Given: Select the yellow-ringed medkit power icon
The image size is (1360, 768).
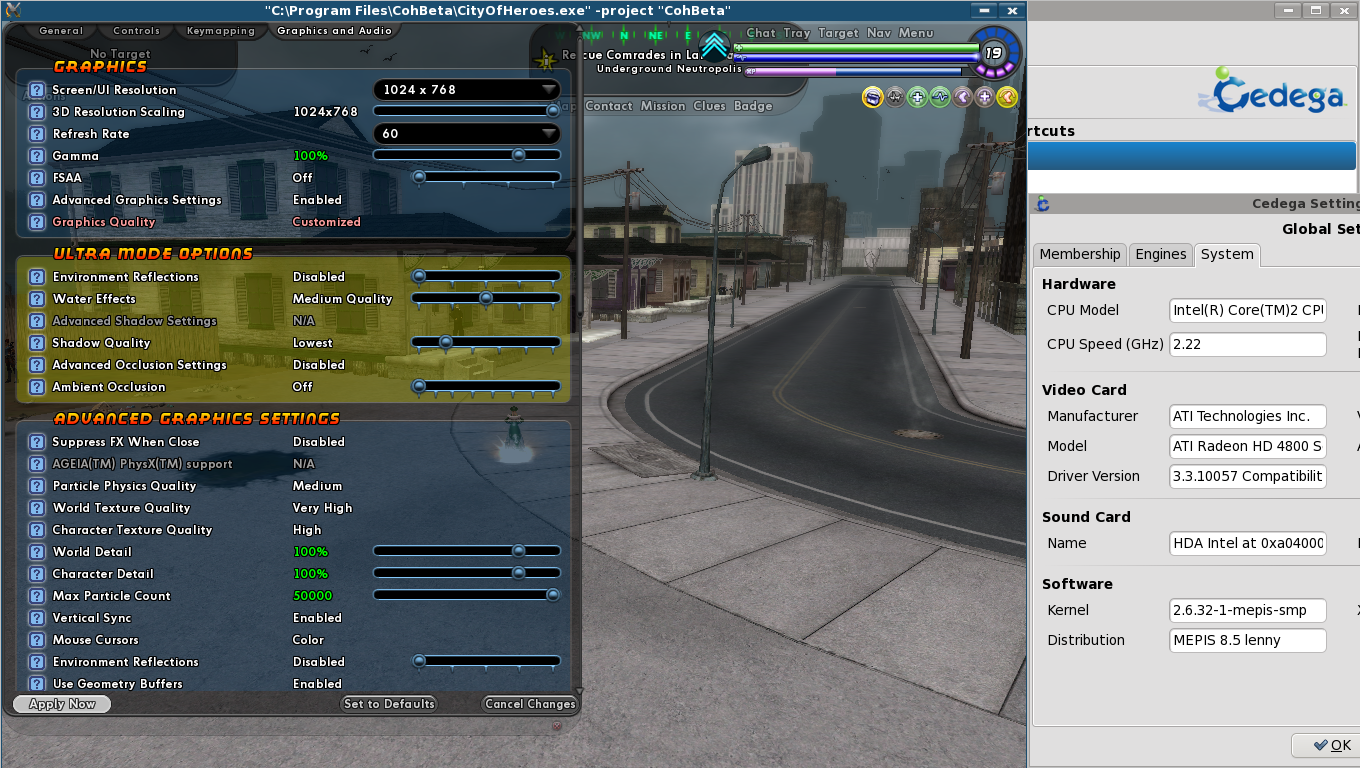Looking at the screenshot, I should [x=873, y=96].
